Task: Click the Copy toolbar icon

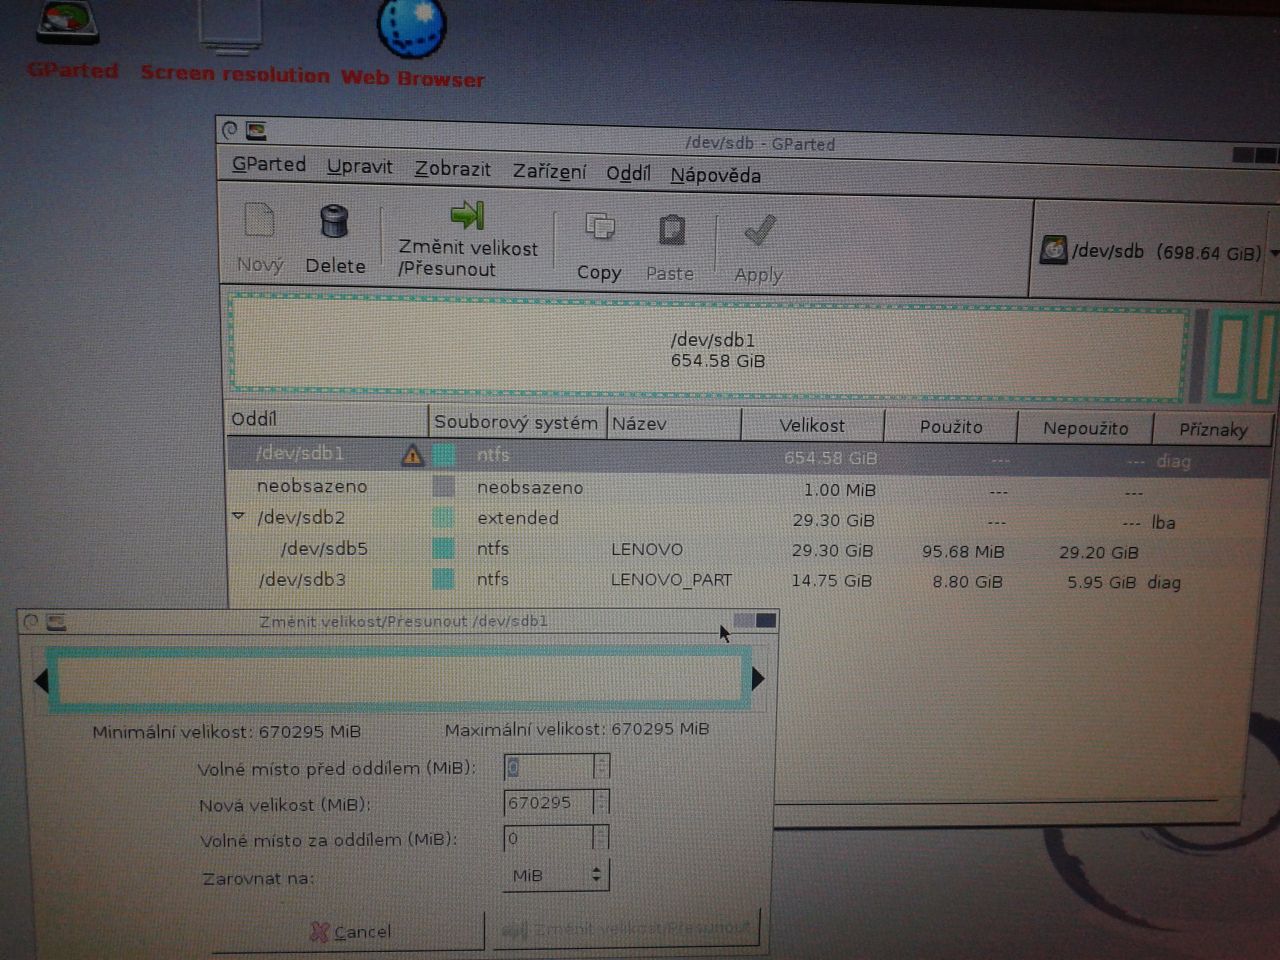Action: click(x=600, y=227)
